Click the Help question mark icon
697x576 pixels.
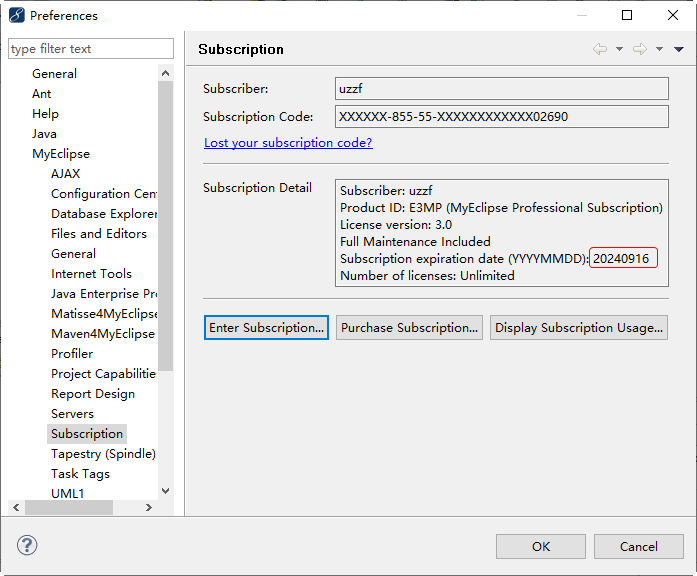(x=27, y=545)
